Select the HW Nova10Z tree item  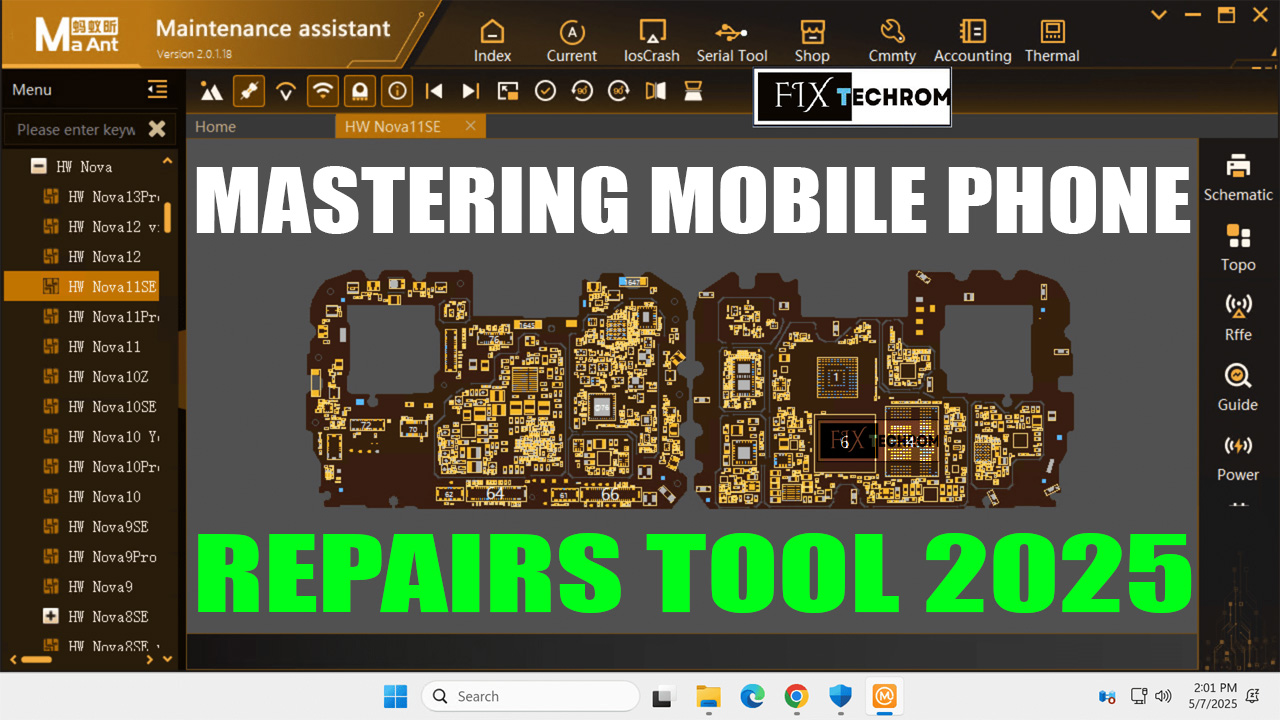(96, 376)
